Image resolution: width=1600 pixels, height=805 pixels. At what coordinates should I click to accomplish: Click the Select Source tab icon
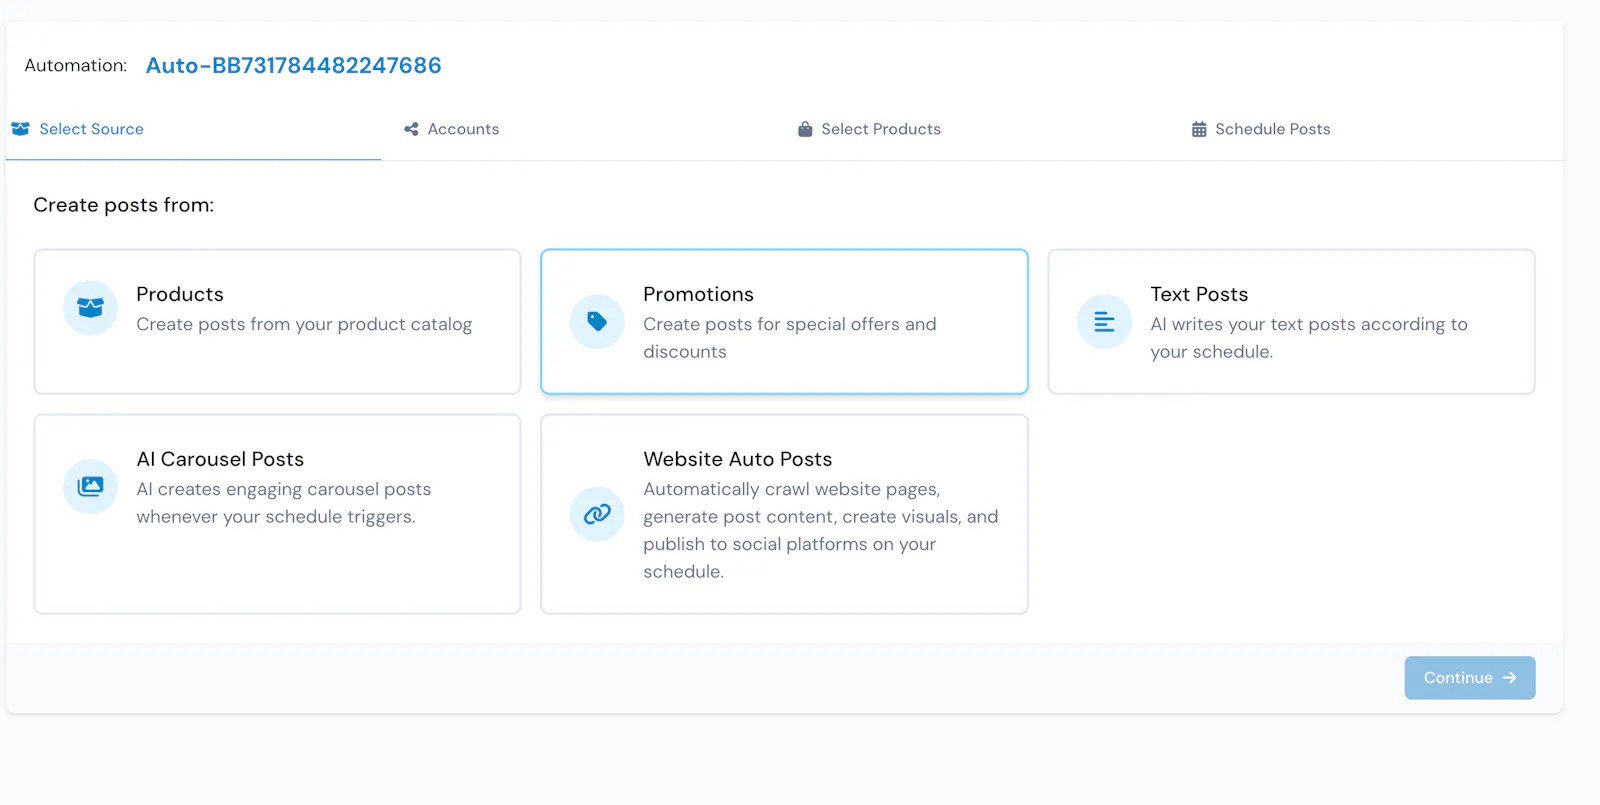pyautogui.click(x=20, y=129)
